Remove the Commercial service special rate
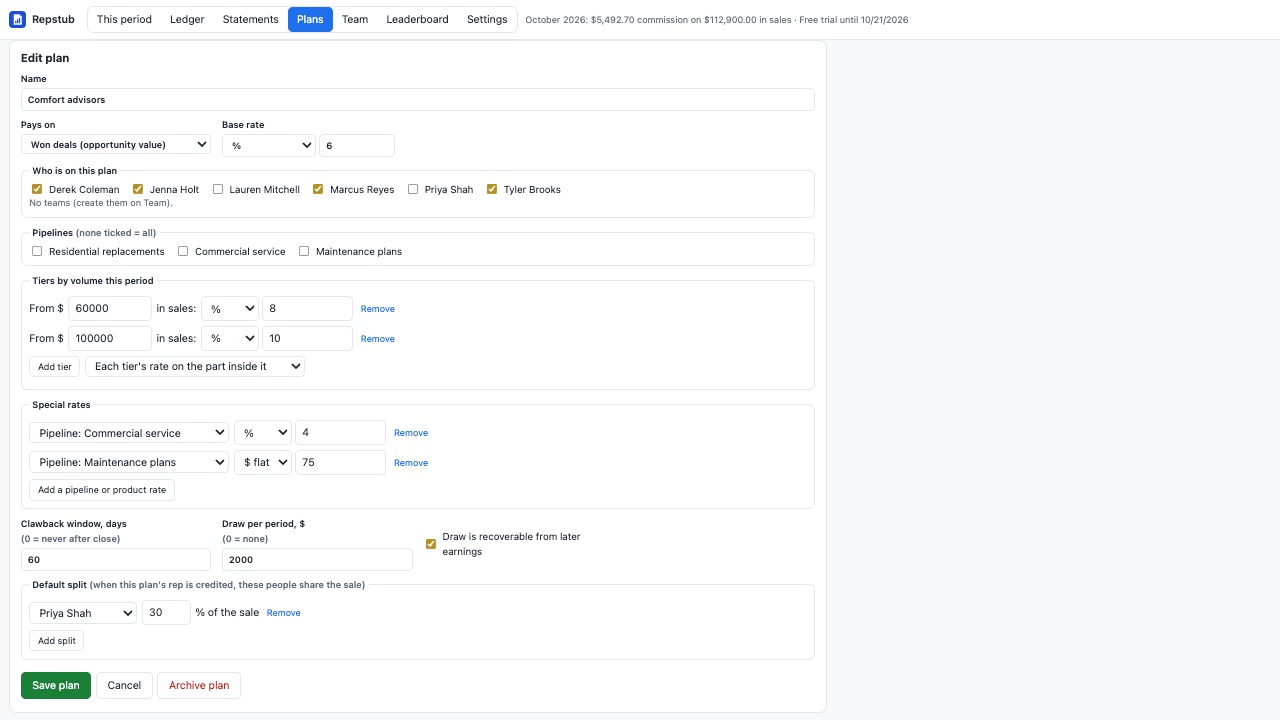1280x720 pixels. click(x=411, y=433)
